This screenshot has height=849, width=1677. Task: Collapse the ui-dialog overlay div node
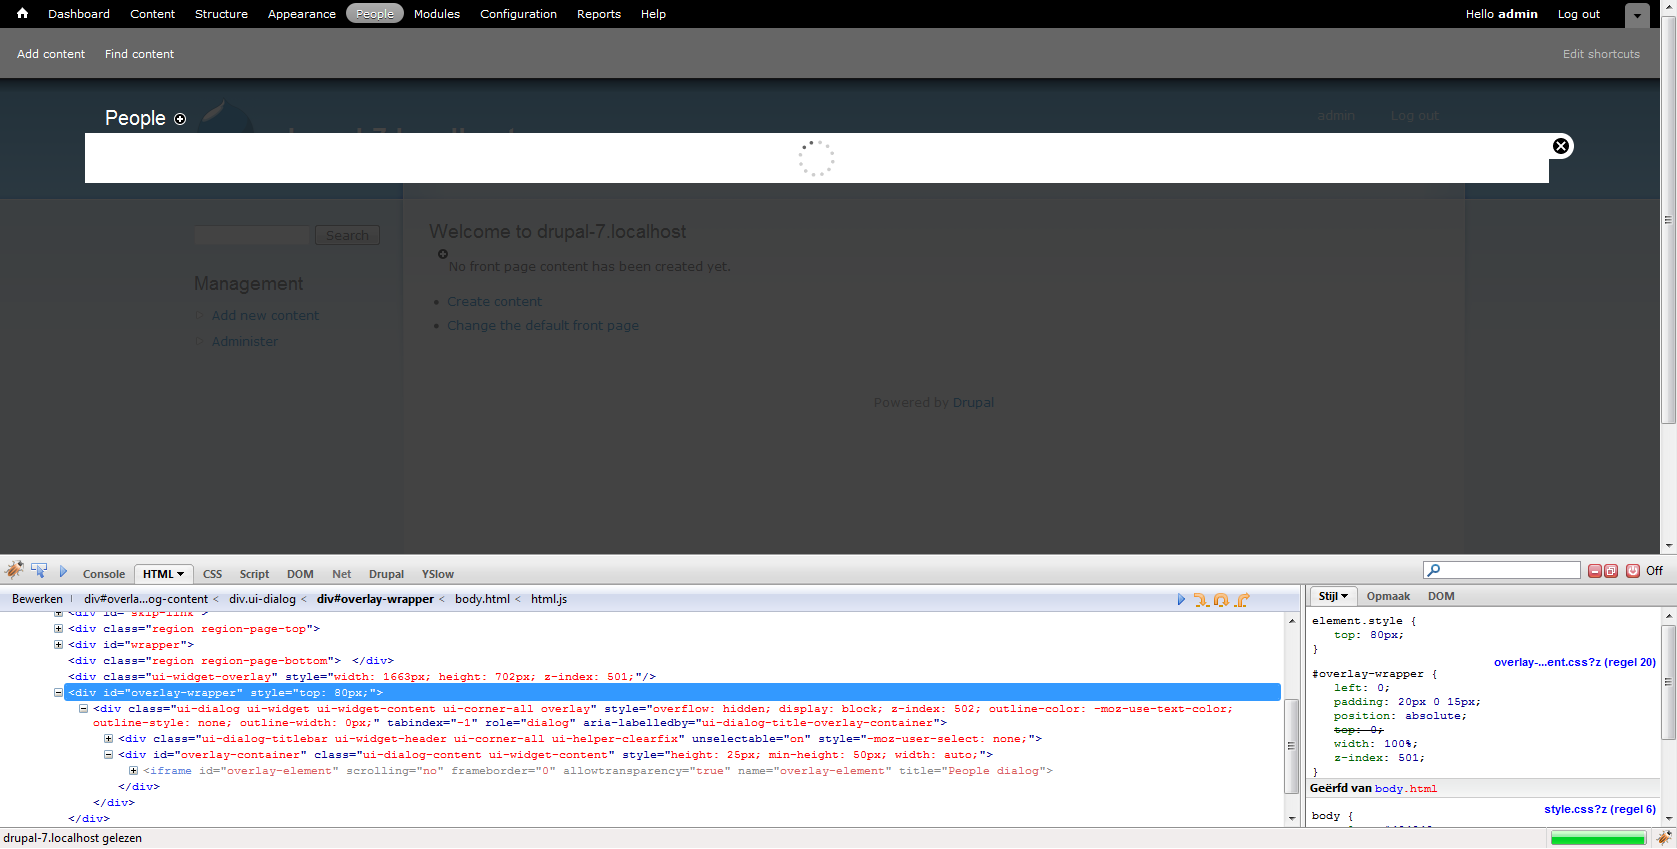tap(83, 708)
